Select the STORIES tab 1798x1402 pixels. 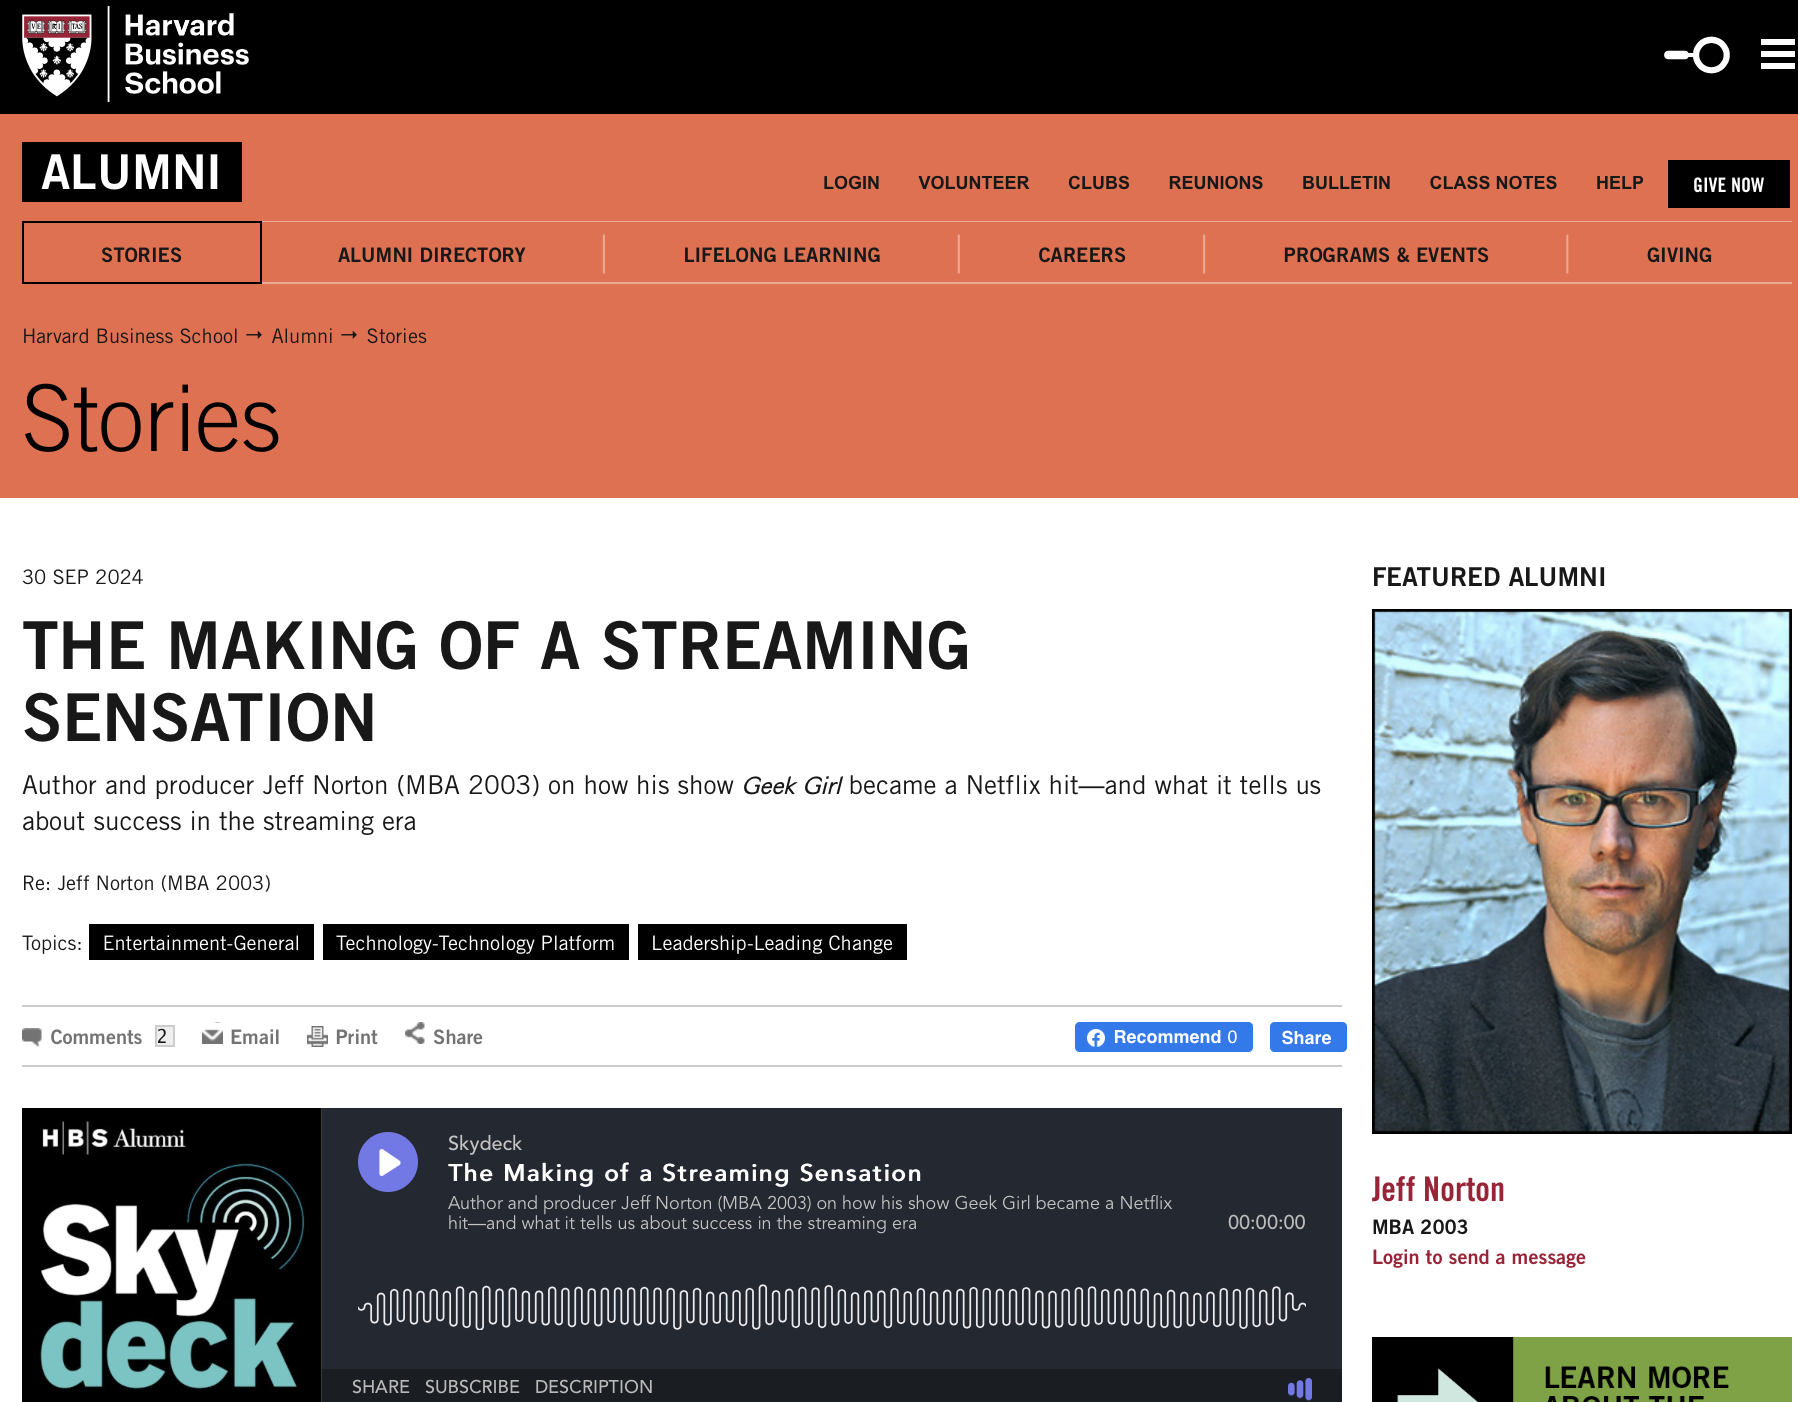tap(142, 254)
